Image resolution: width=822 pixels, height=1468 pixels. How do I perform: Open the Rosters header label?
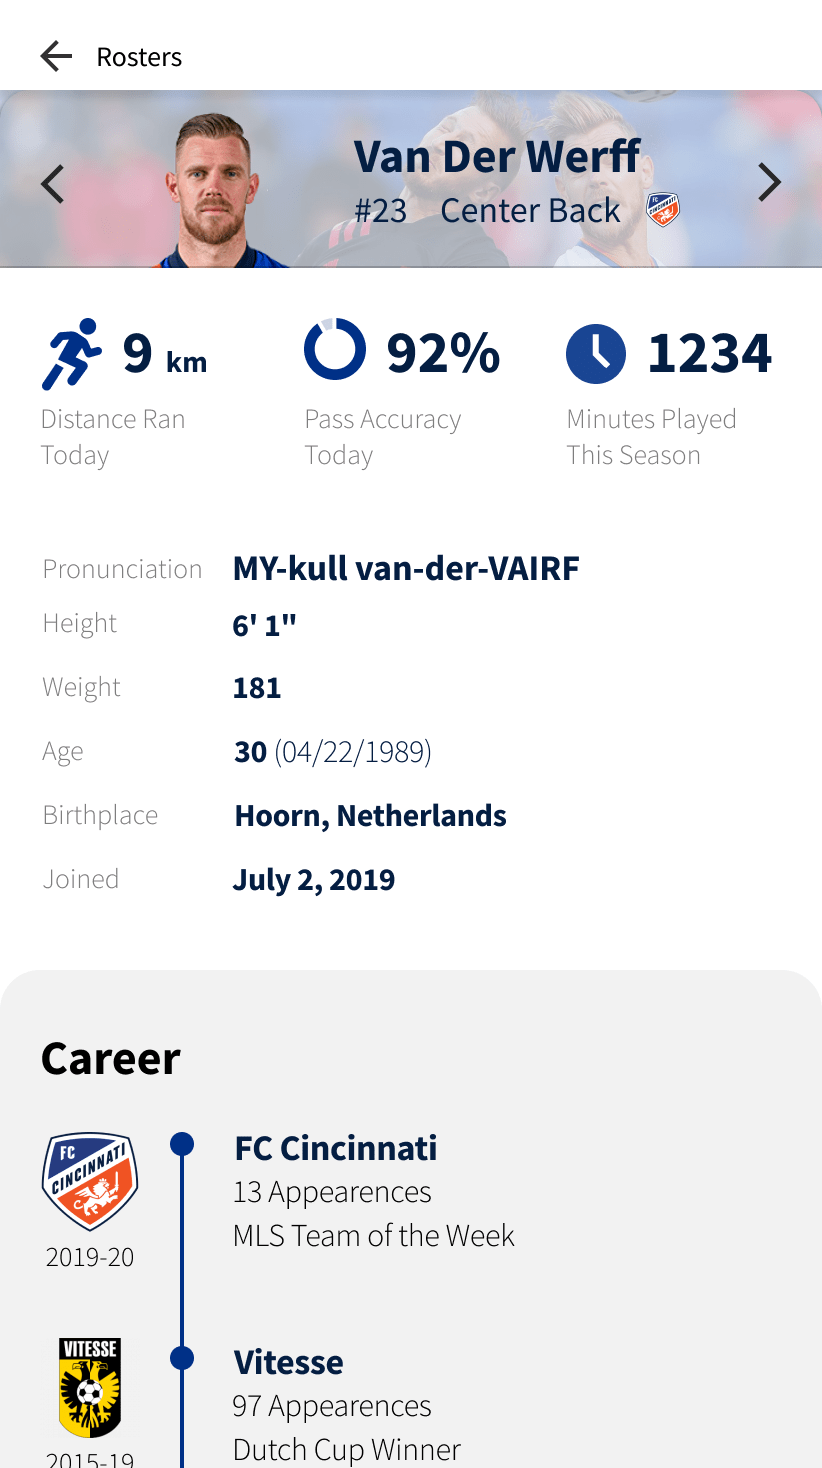tap(139, 57)
